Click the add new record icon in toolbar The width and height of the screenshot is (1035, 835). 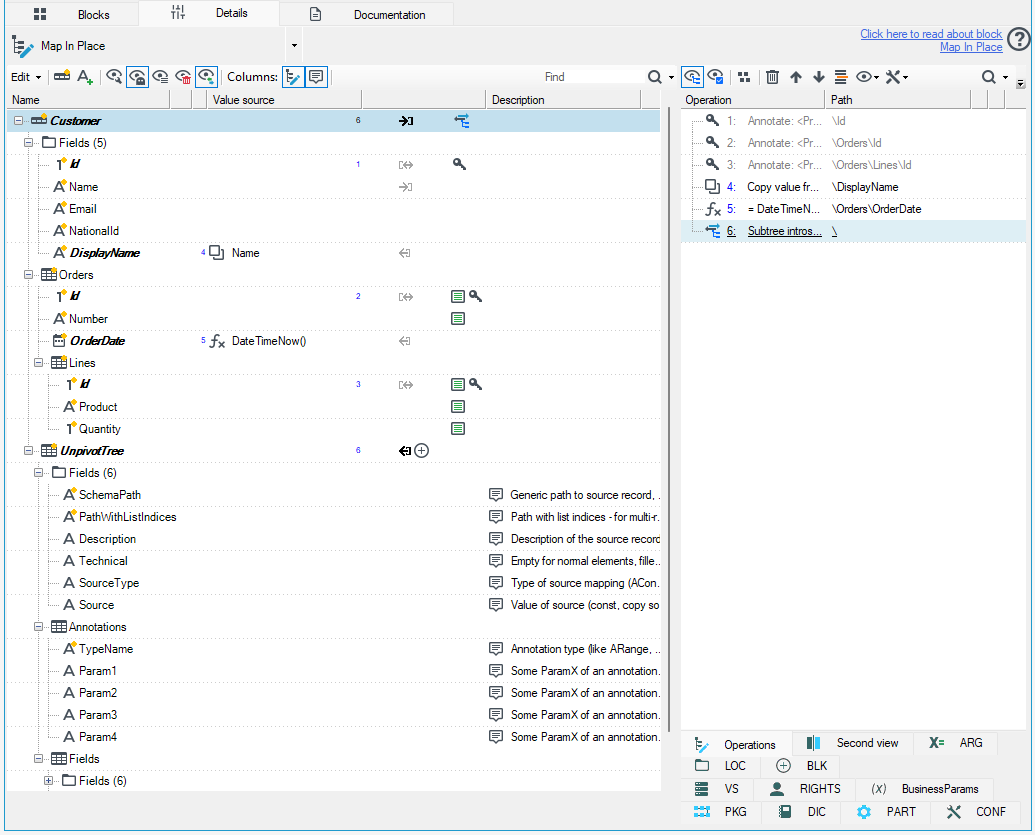[61, 77]
